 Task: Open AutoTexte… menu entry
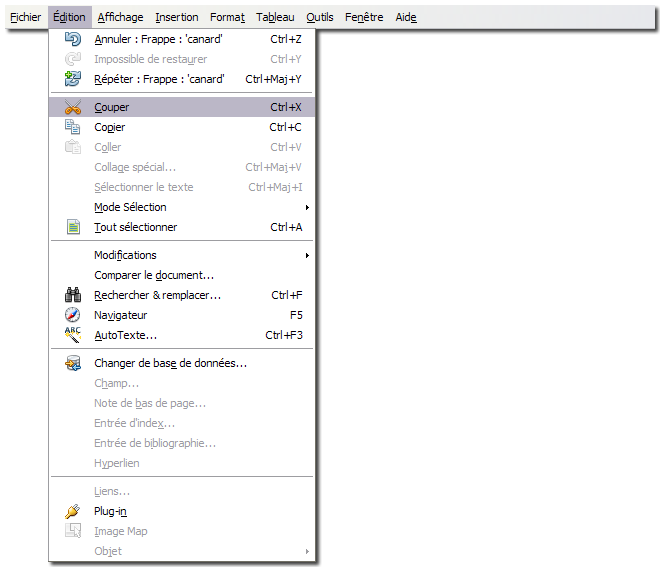point(182,335)
